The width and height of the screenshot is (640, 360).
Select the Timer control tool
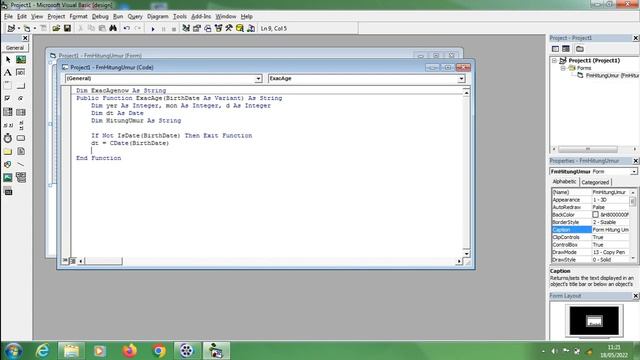point(8,138)
